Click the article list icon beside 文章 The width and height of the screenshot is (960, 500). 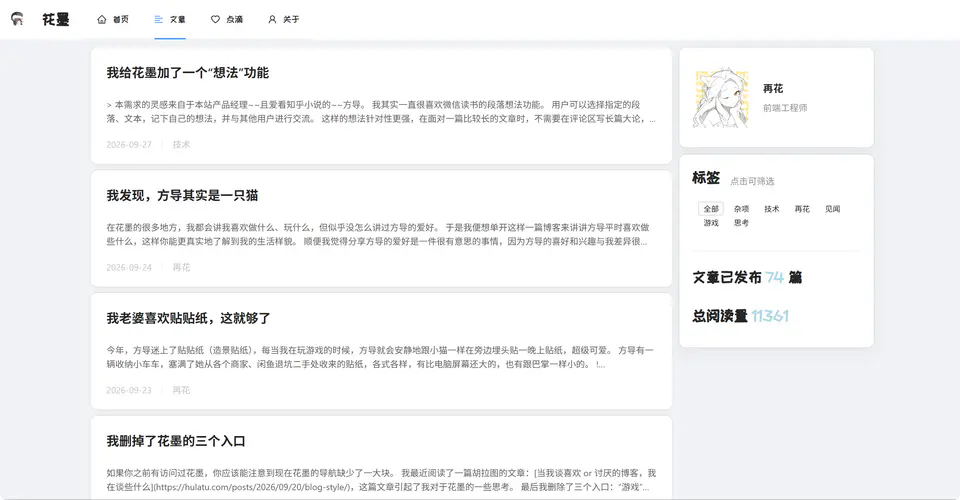(x=159, y=20)
